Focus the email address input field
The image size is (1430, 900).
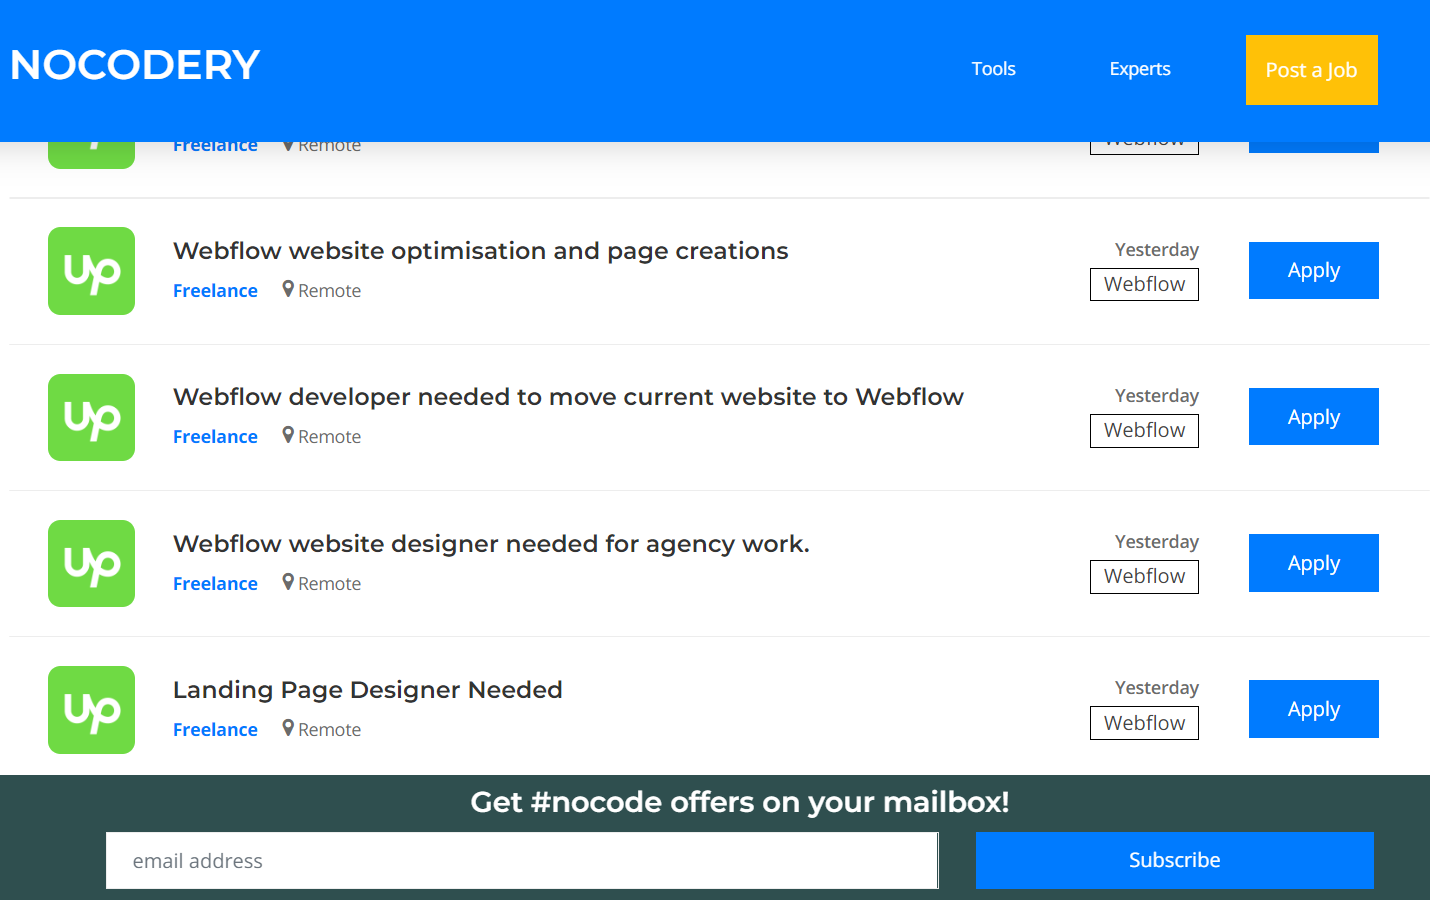coord(521,861)
